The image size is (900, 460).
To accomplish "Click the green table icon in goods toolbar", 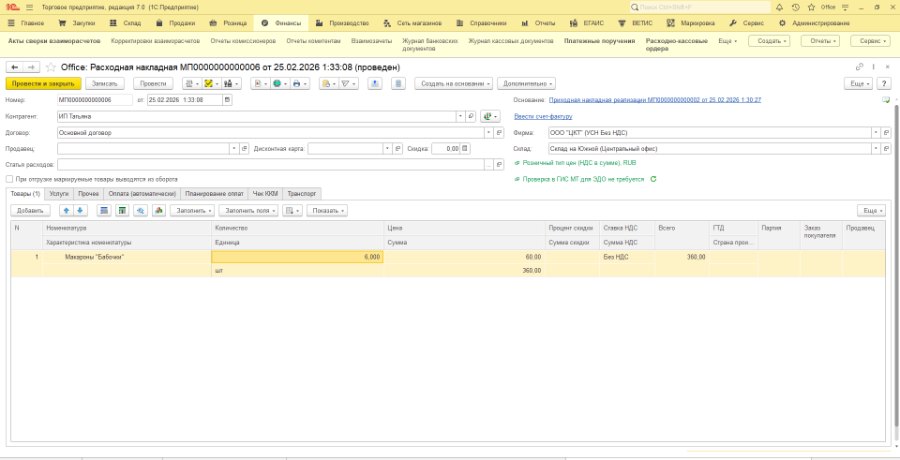I will pyautogui.click(x=122, y=211).
